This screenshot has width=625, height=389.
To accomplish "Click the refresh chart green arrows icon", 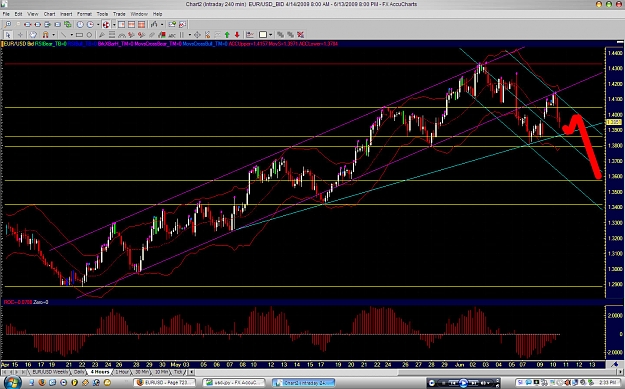I will tap(68, 24).
